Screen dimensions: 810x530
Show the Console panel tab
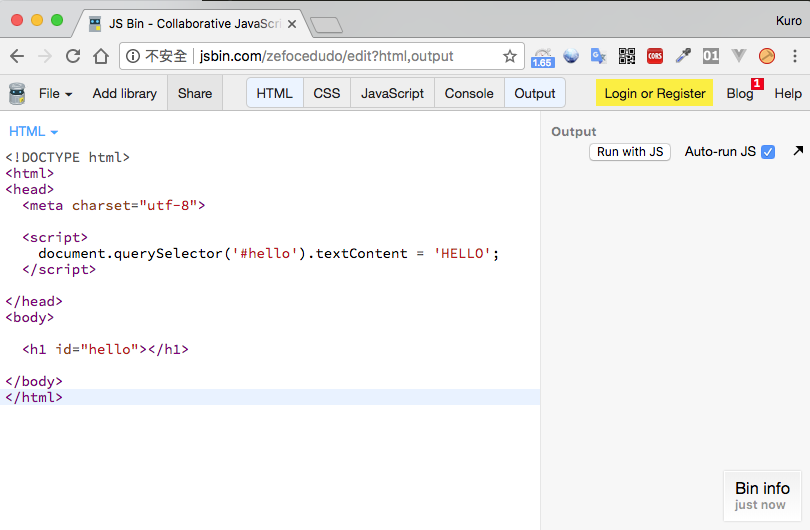pos(469,93)
